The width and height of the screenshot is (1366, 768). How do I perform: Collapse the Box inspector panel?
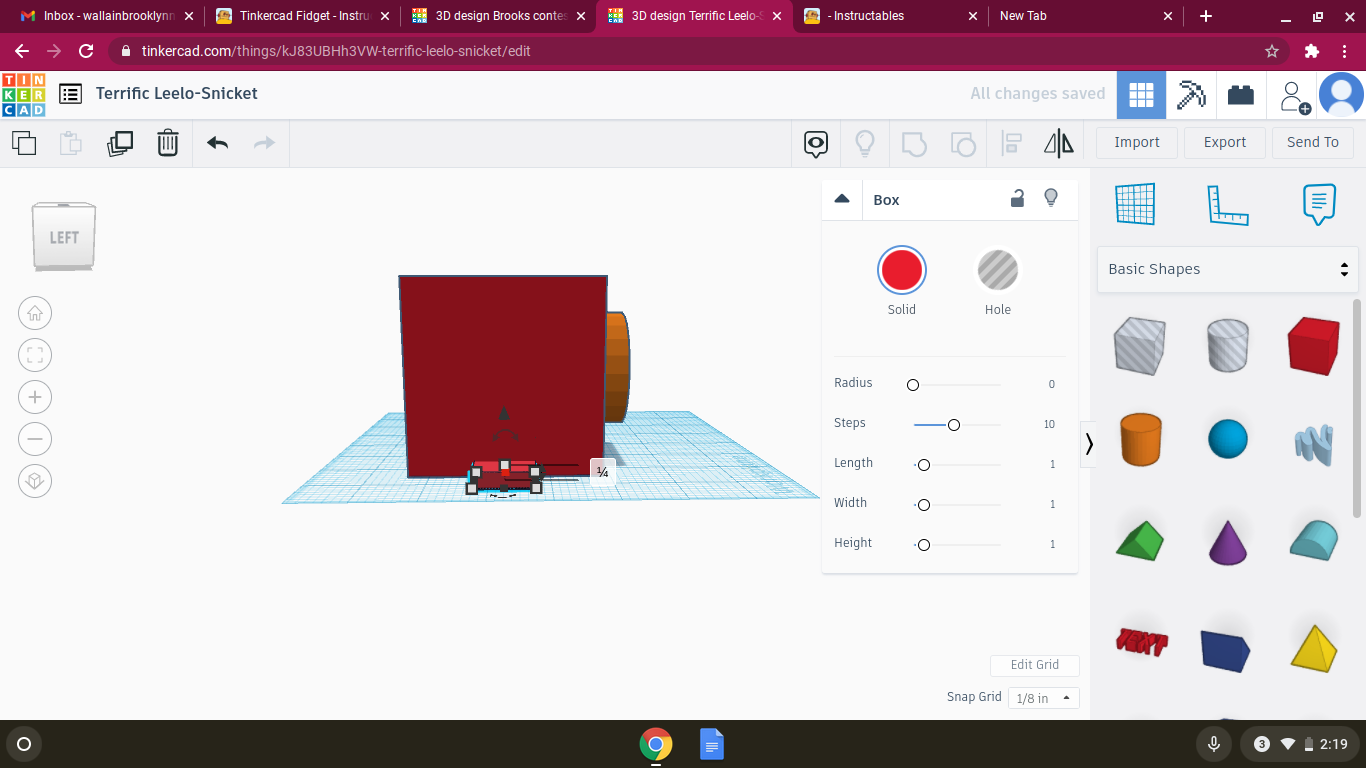click(842, 199)
